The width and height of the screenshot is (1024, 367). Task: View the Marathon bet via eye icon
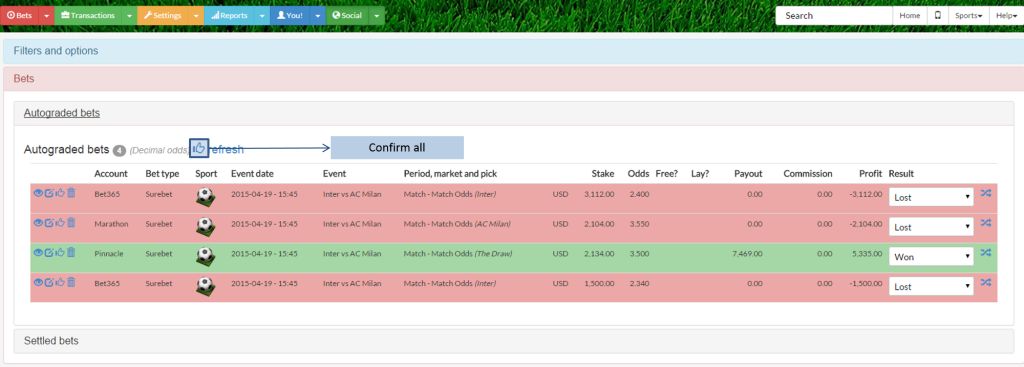[x=38, y=223]
